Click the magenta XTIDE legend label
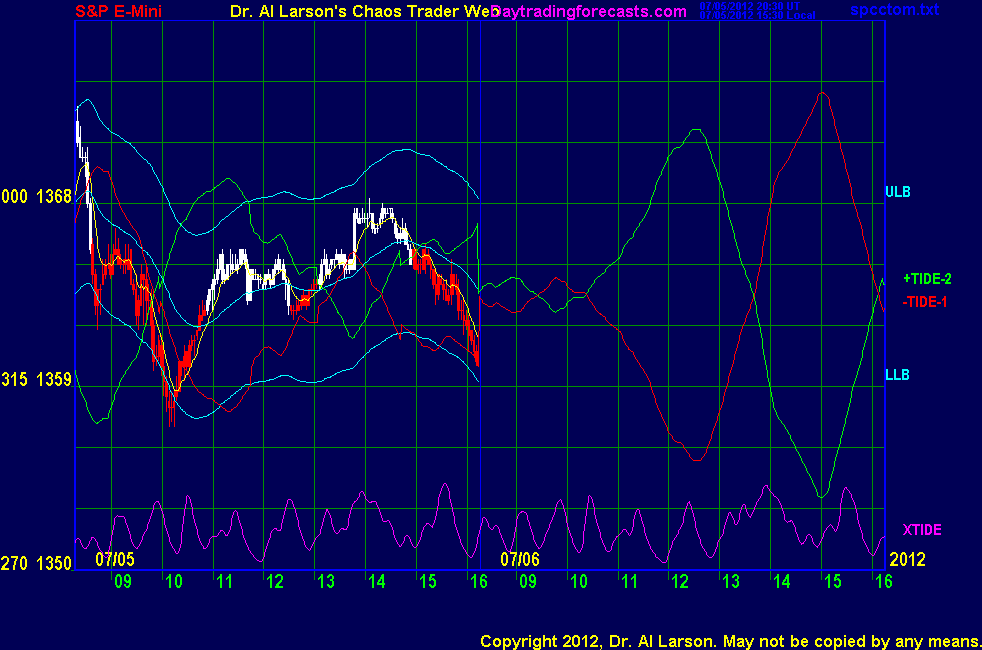This screenshot has width=982, height=650. tap(922, 529)
